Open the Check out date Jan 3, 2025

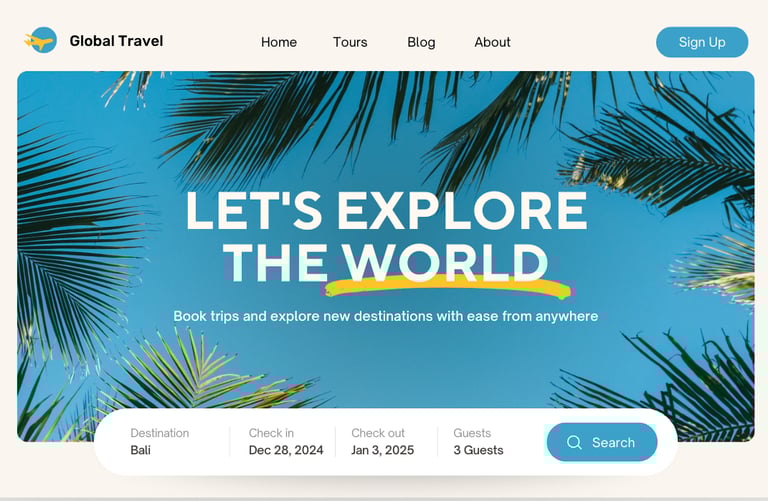click(383, 442)
